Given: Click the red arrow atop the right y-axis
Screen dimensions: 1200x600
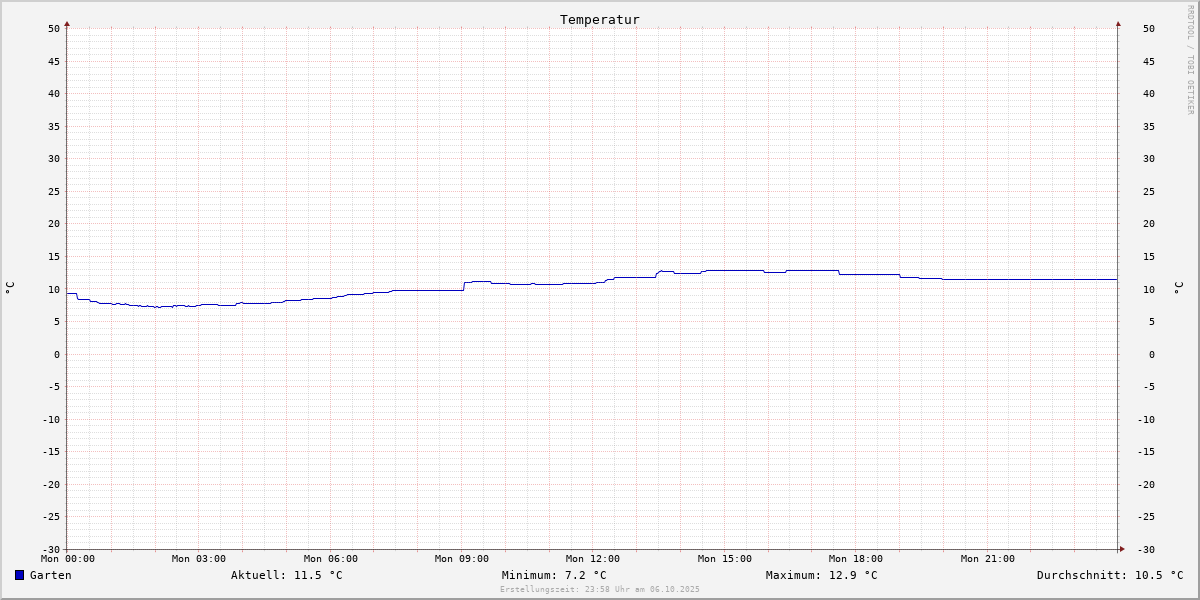Looking at the screenshot, I should tap(1118, 23).
